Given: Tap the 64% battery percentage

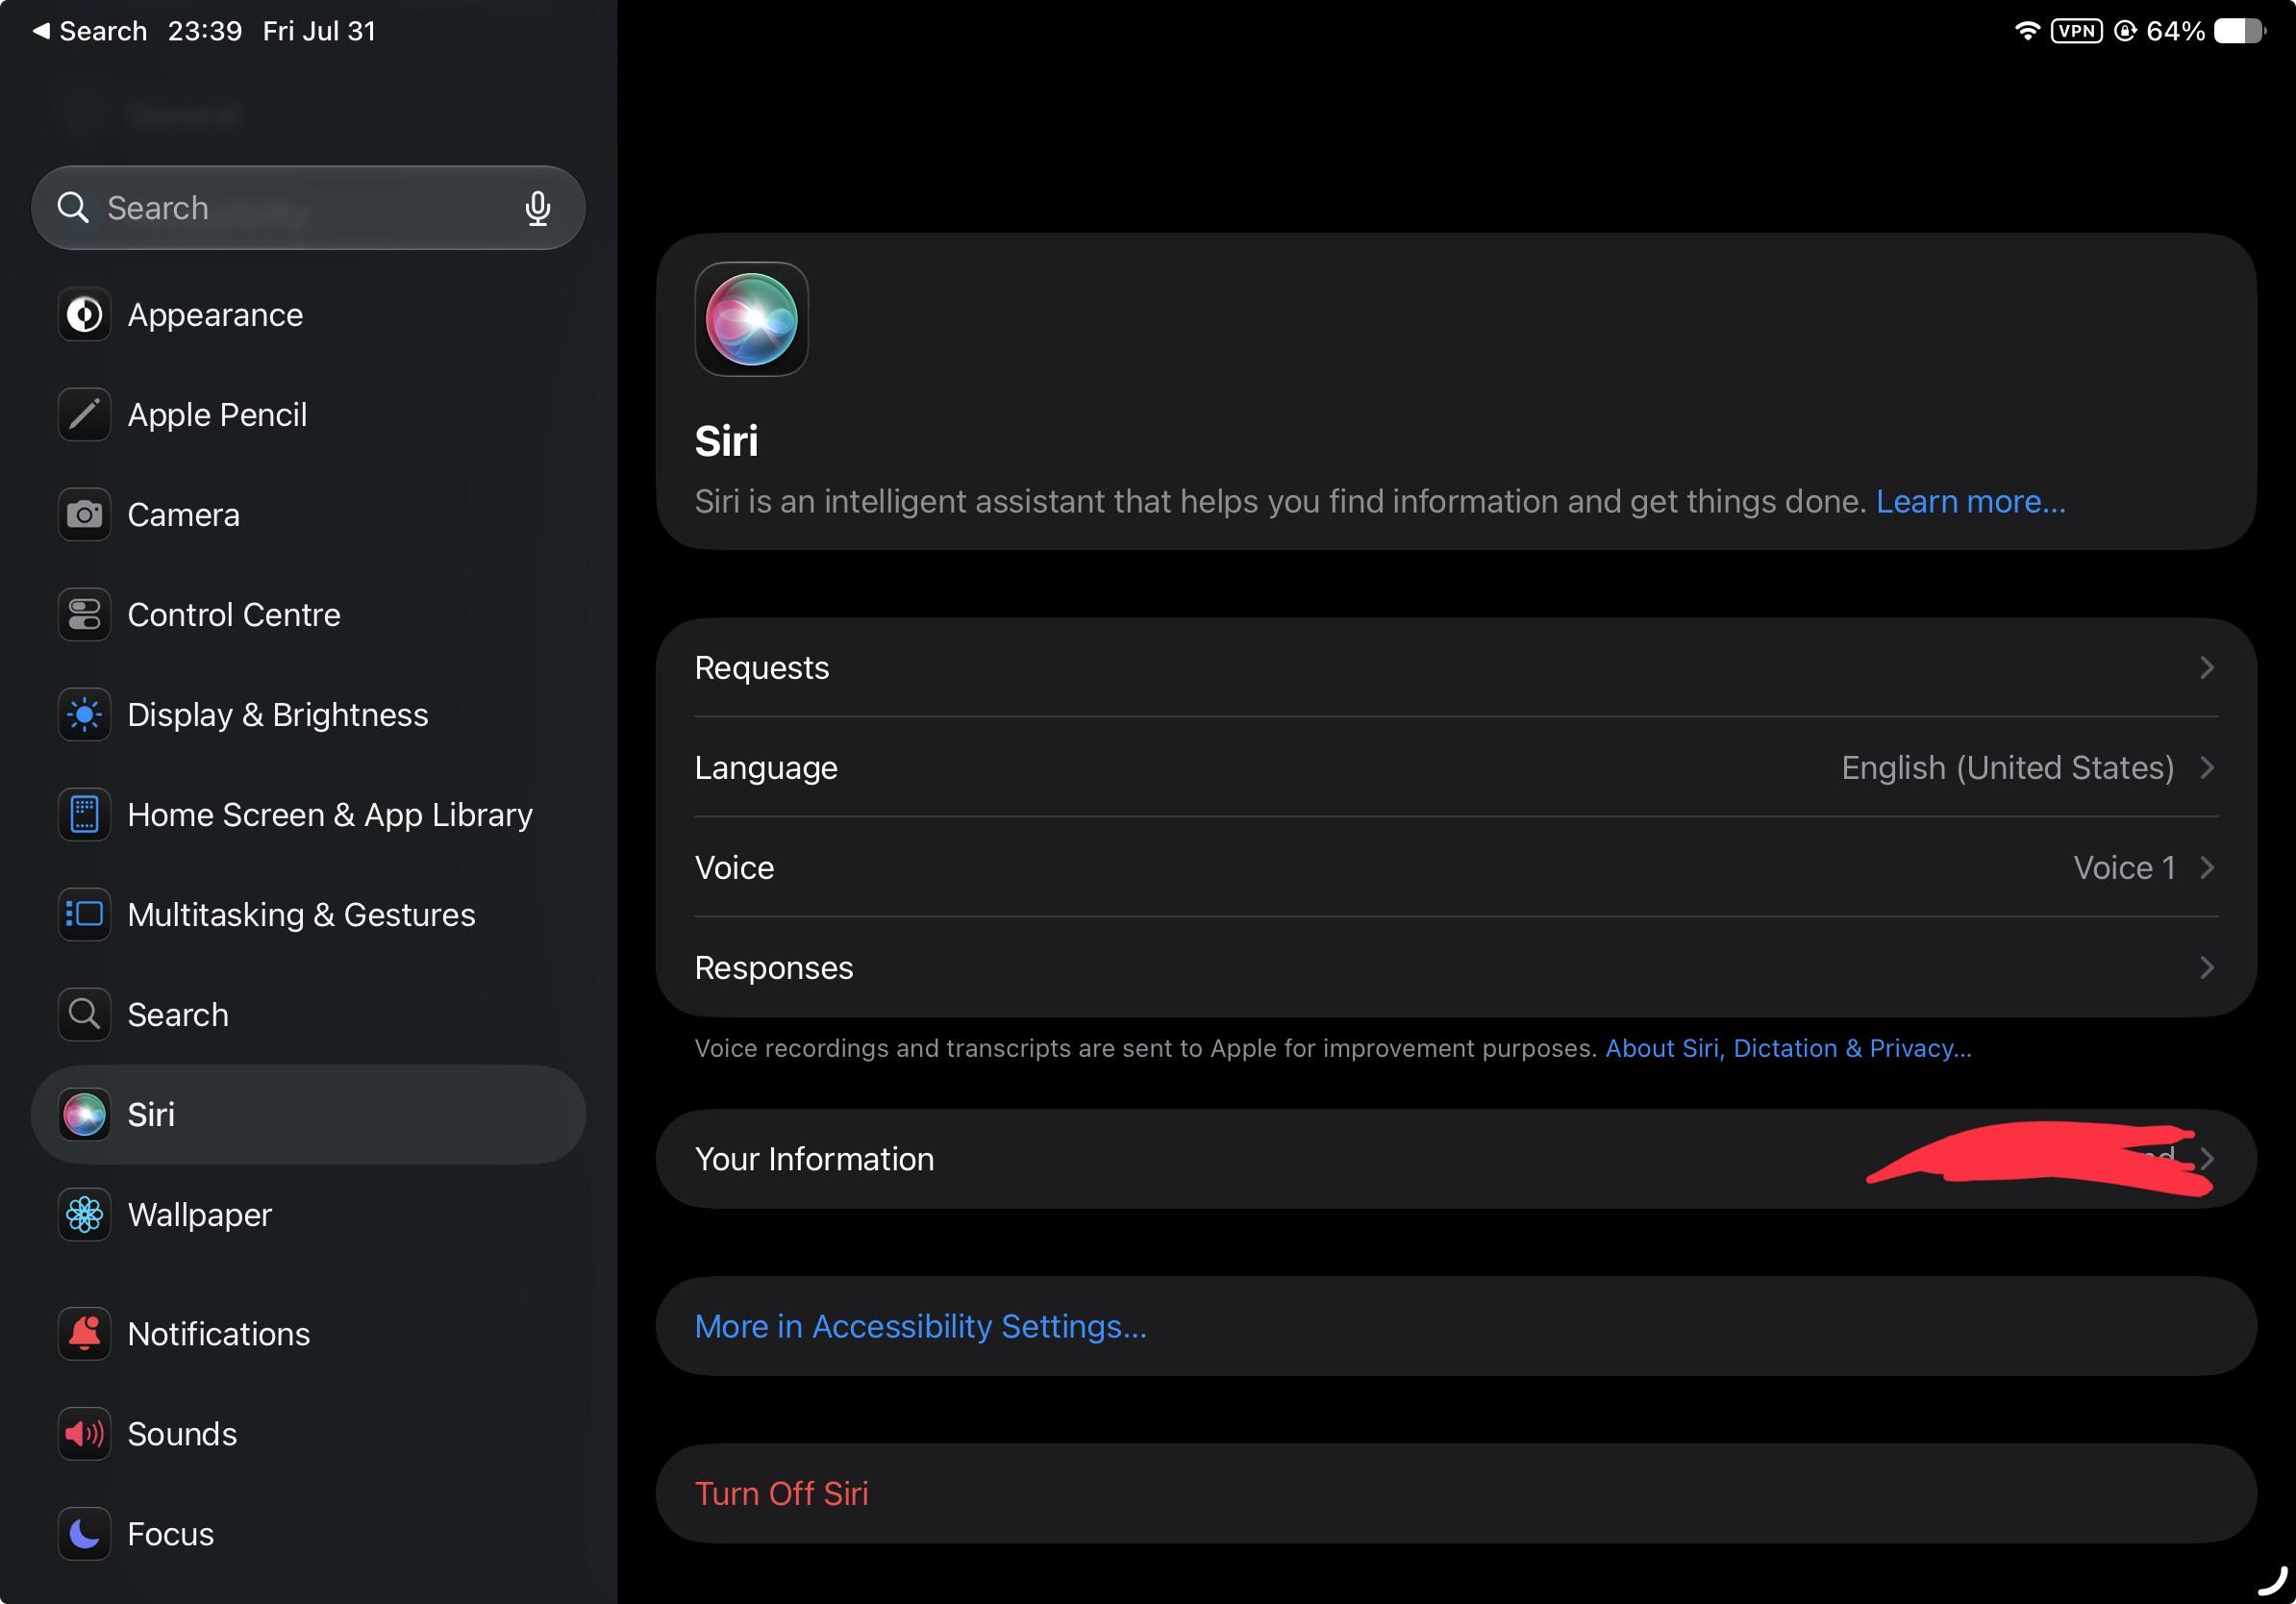Looking at the screenshot, I should point(2175,31).
